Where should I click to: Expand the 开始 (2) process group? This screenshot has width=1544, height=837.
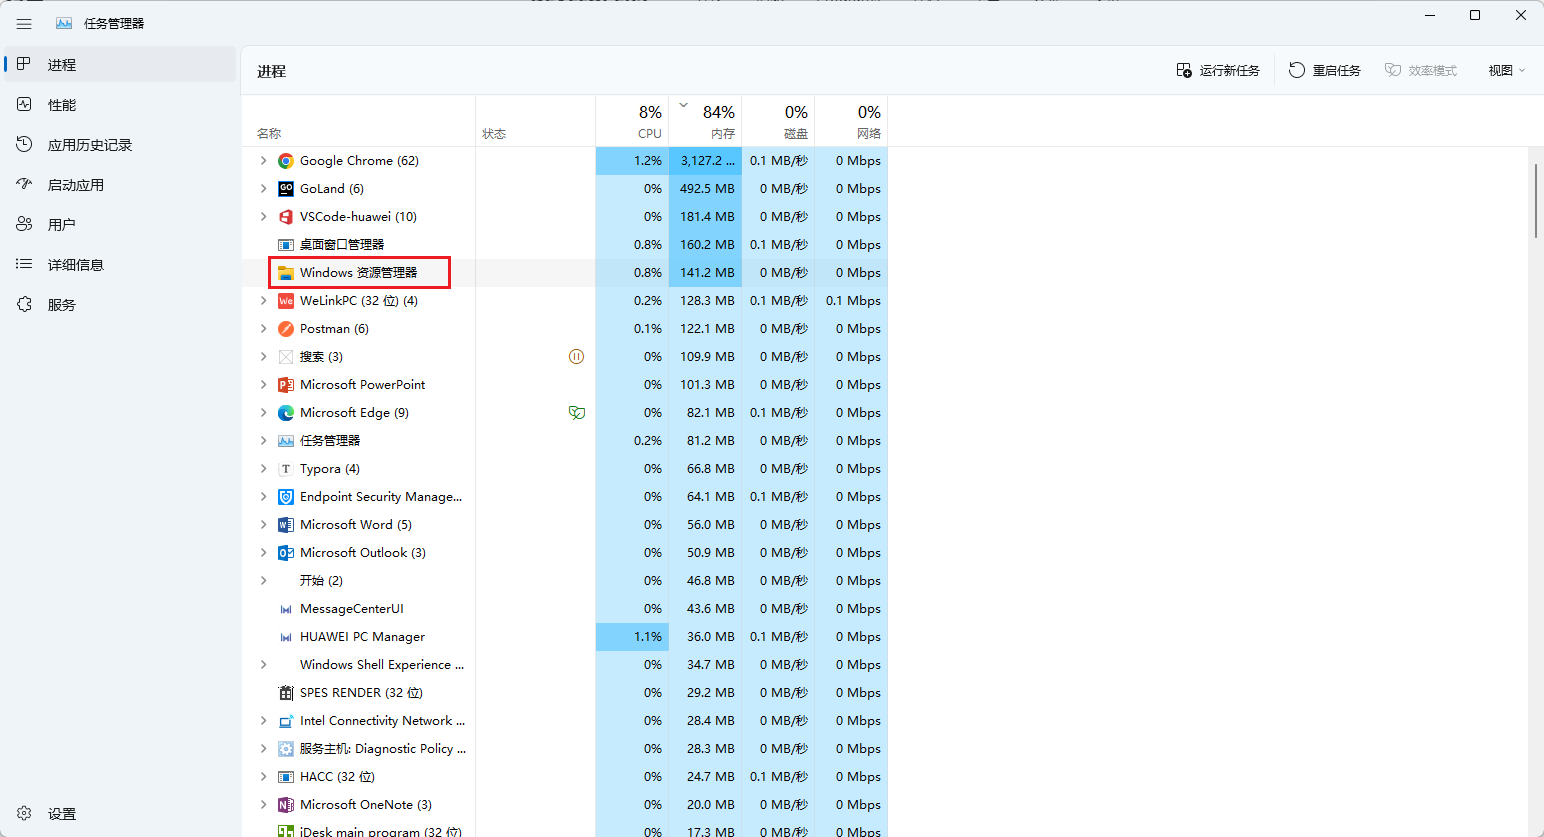pyautogui.click(x=263, y=581)
